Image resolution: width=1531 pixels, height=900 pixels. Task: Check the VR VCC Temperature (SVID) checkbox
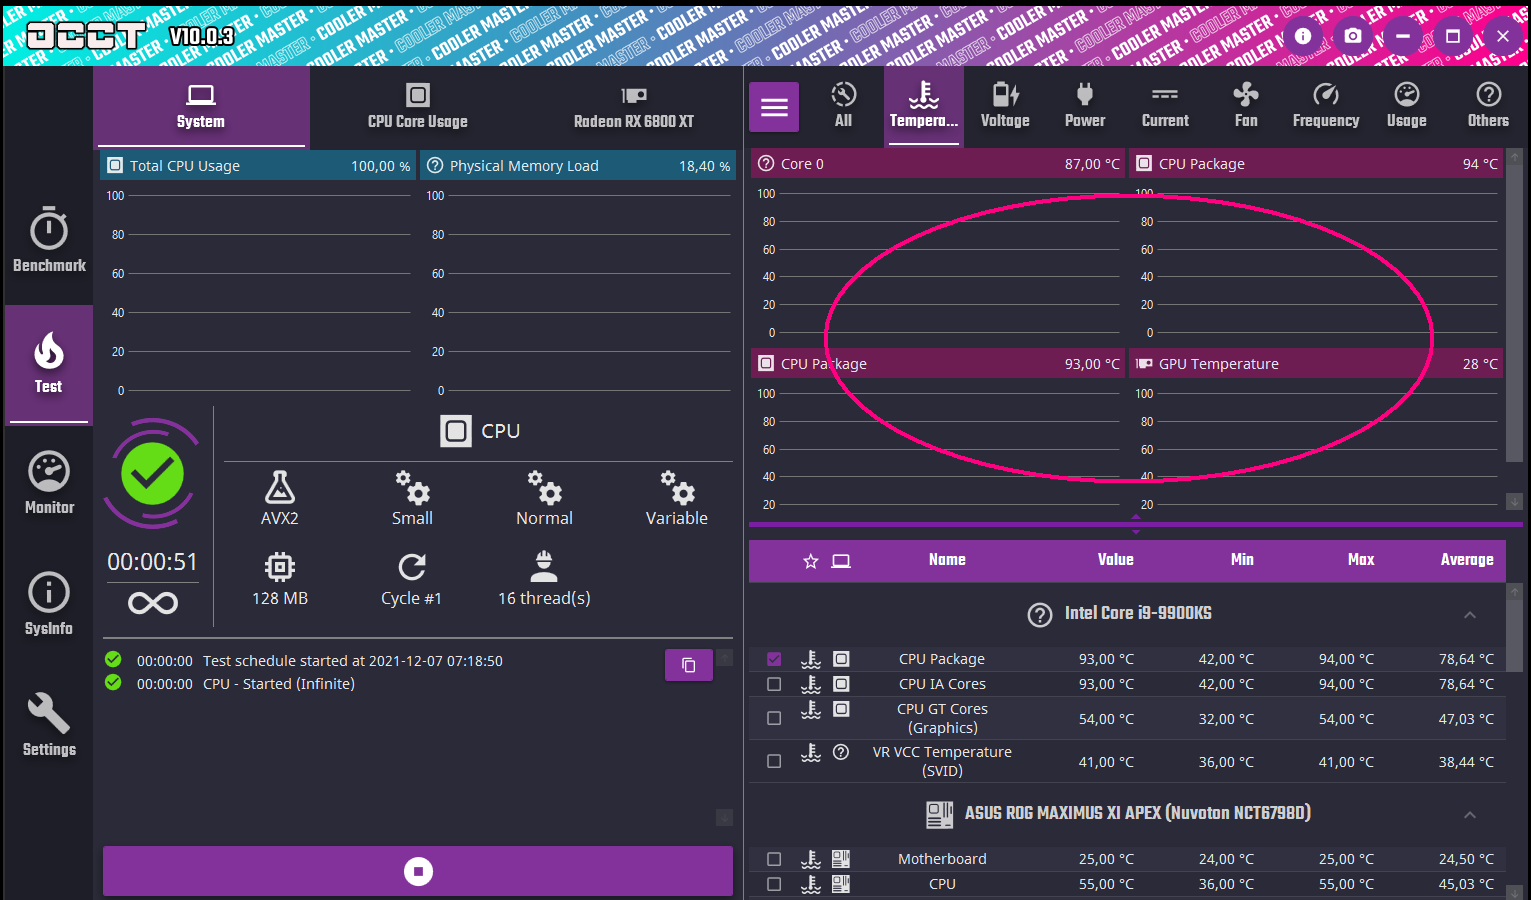click(774, 761)
